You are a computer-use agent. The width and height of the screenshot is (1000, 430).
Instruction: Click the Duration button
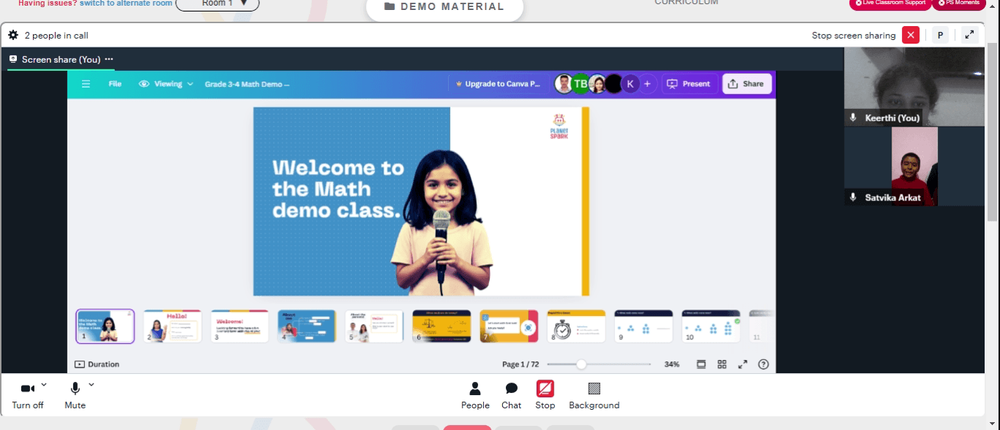click(x=97, y=364)
